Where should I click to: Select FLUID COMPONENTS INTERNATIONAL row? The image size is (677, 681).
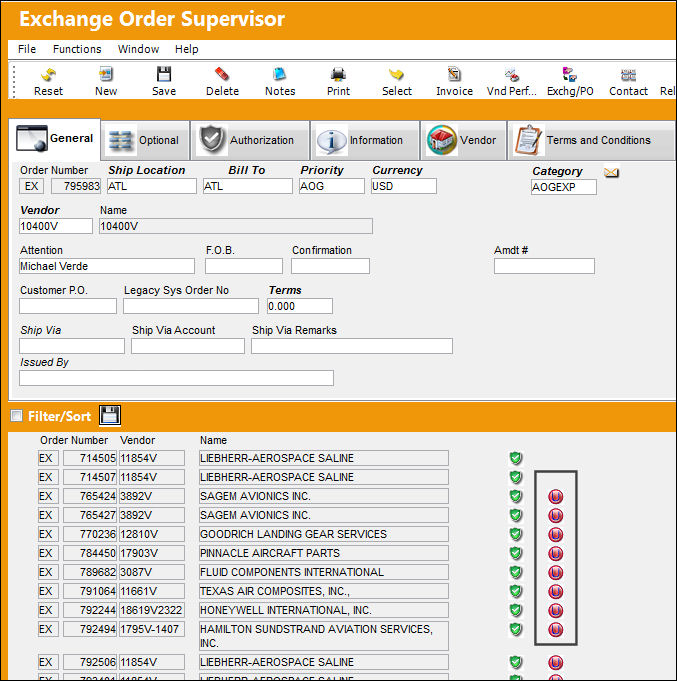tap(324, 572)
